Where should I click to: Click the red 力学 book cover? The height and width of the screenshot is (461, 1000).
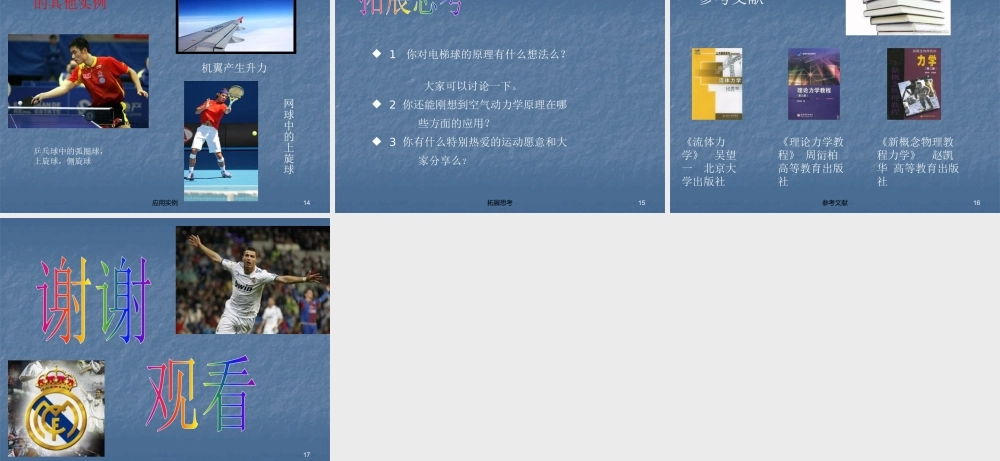click(x=913, y=84)
